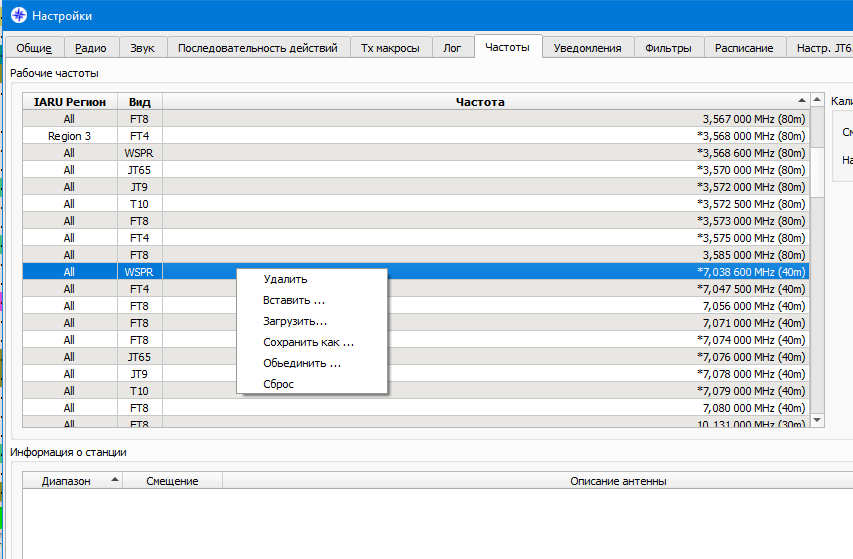Viewport: 853px width, 559px height.
Task: Select Загрузить... from the context menu
Action: pyautogui.click(x=312, y=321)
